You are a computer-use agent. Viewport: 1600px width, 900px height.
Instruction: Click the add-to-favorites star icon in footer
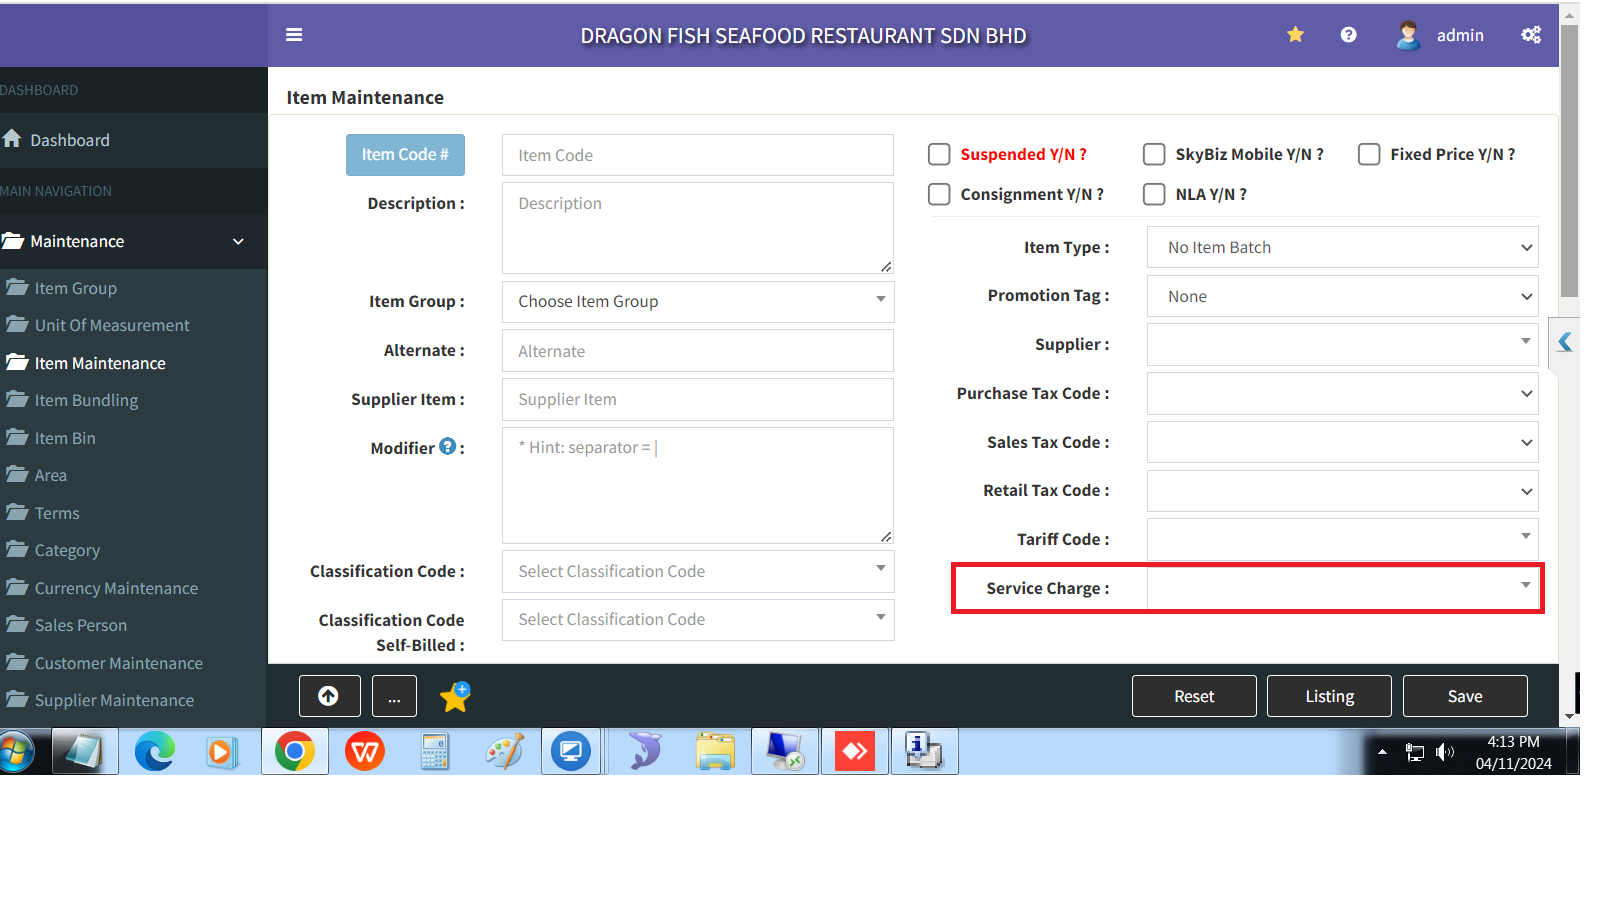click(455, 696)
